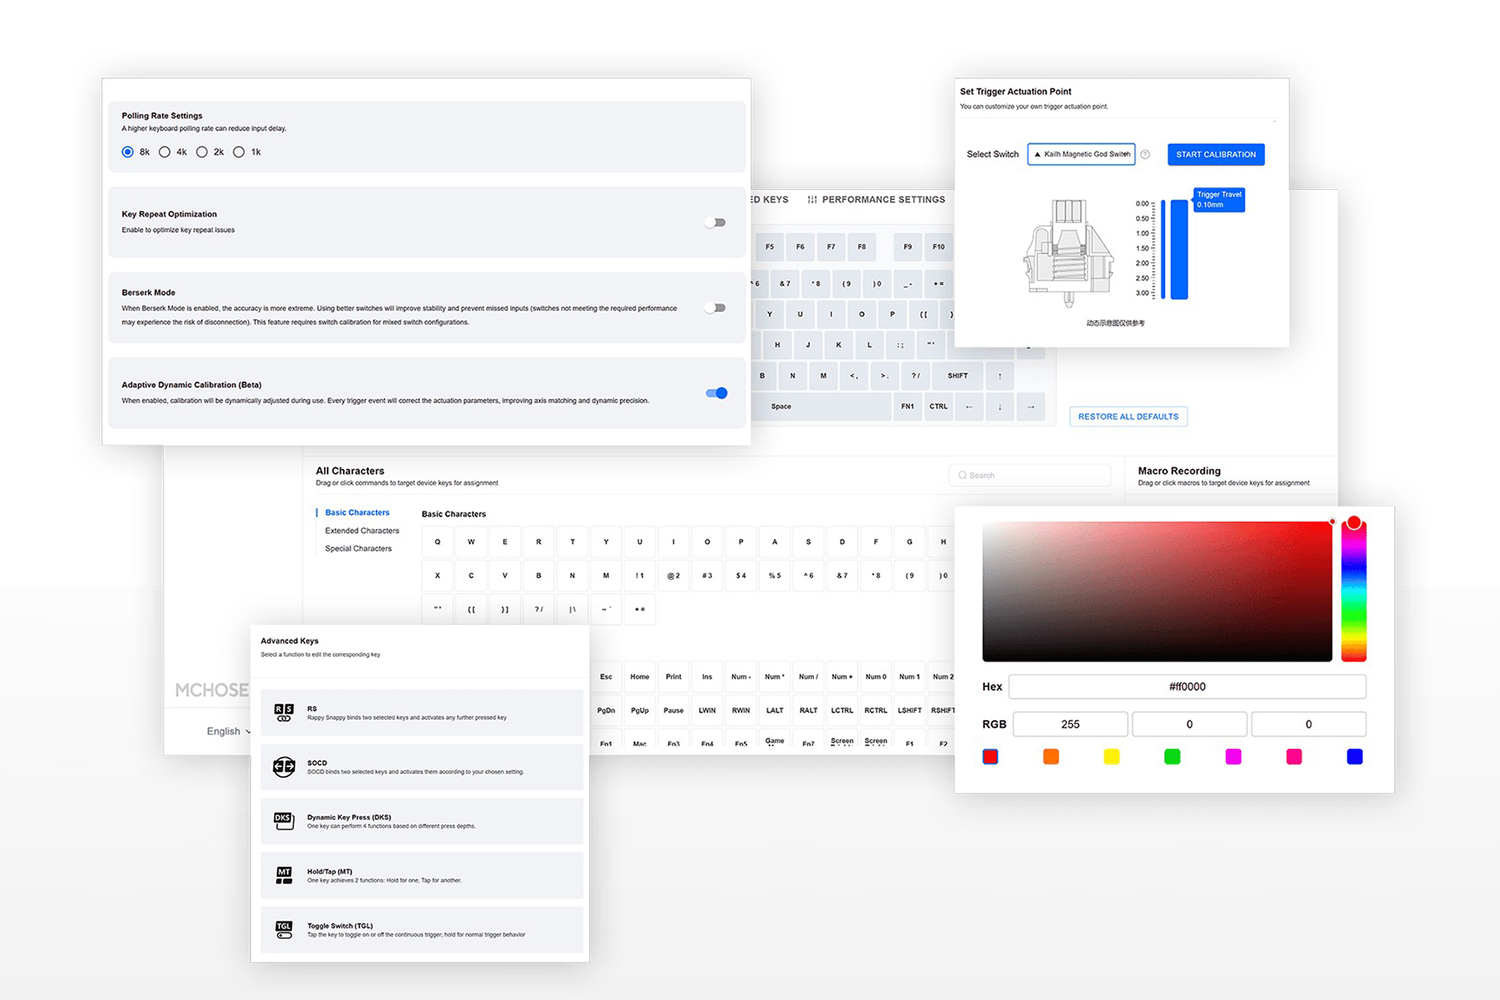
Task: Open the Dynamic Key Press DKS icon
Action: 284,821
